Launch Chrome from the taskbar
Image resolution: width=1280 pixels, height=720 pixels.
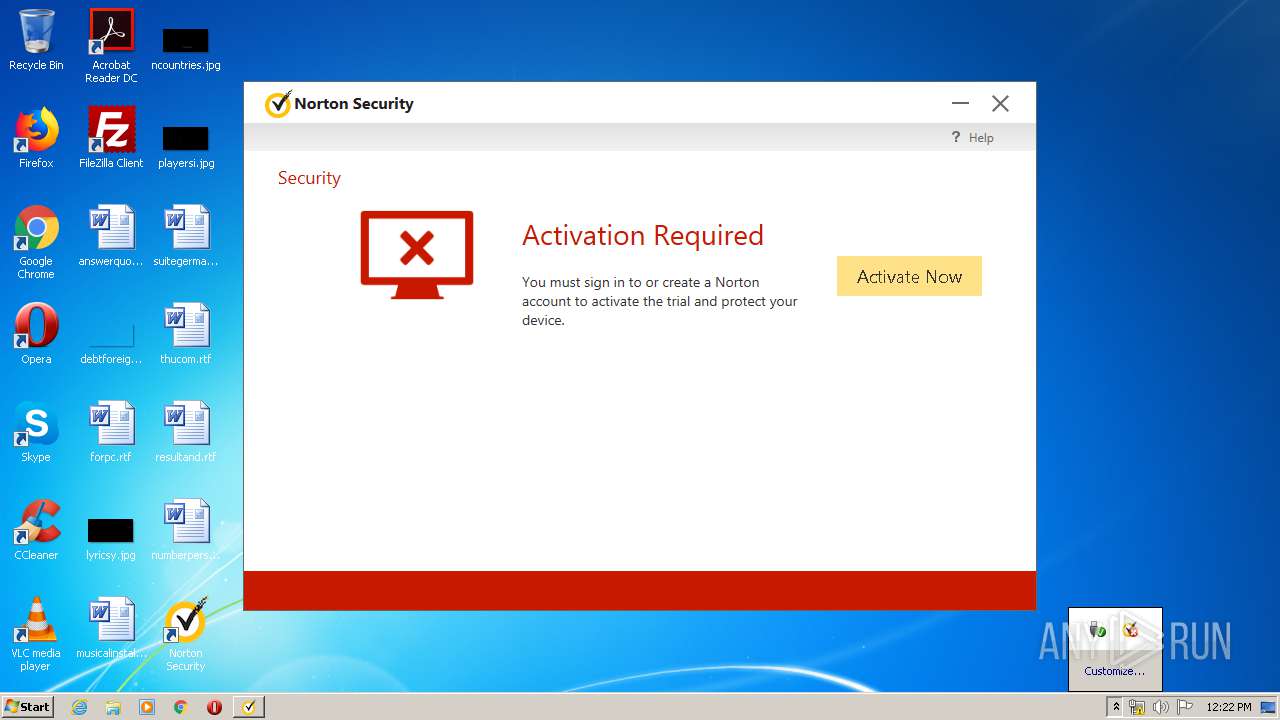pos(181,707)
